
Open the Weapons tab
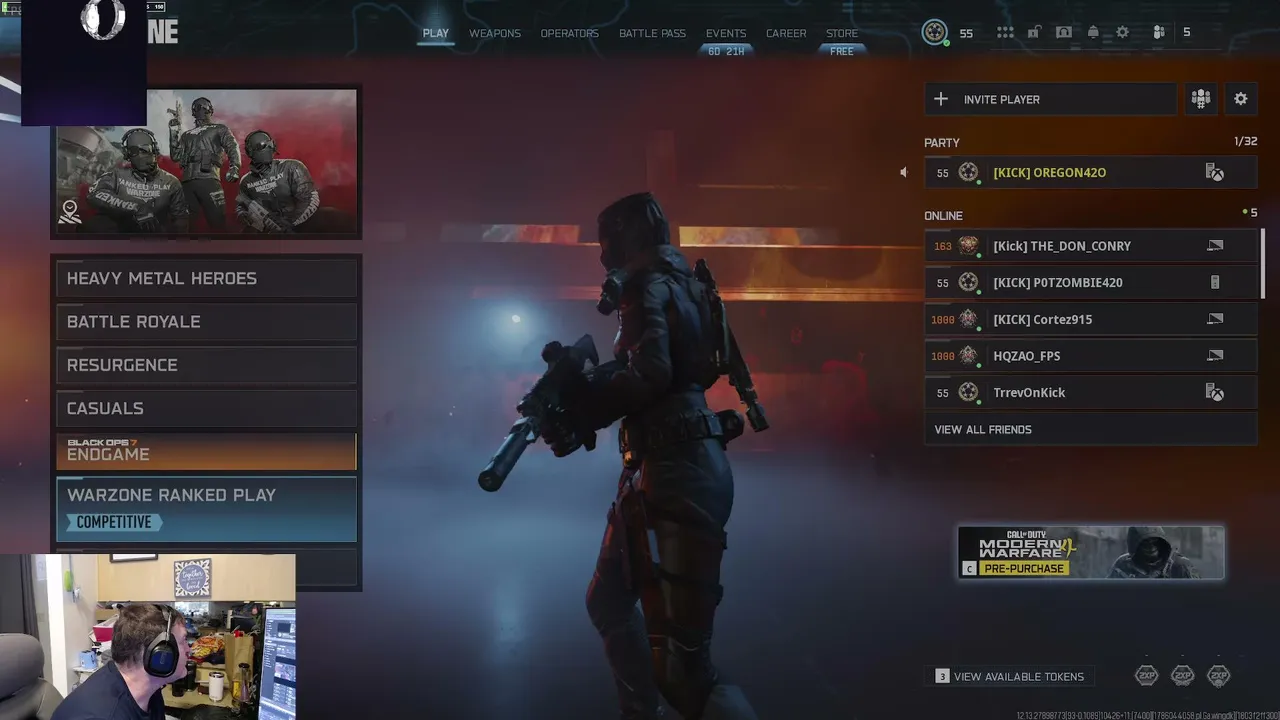tap(495, 33)
